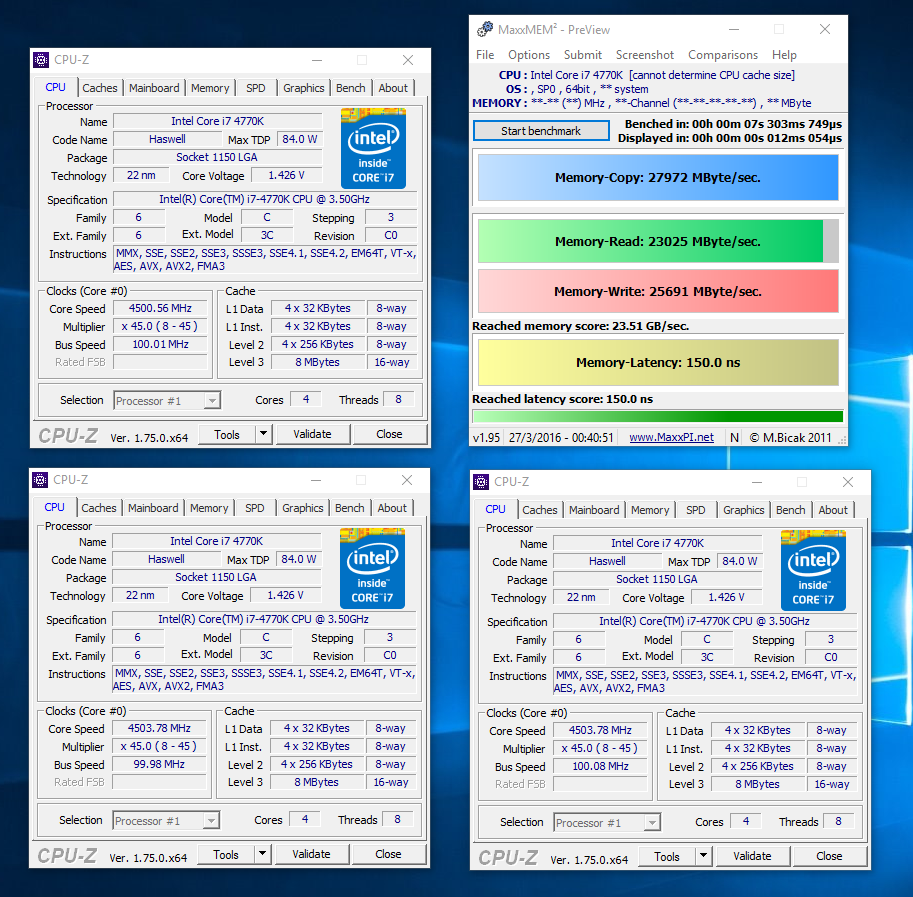Click Close button in bottom-right CPU-Z

(829, 856)
